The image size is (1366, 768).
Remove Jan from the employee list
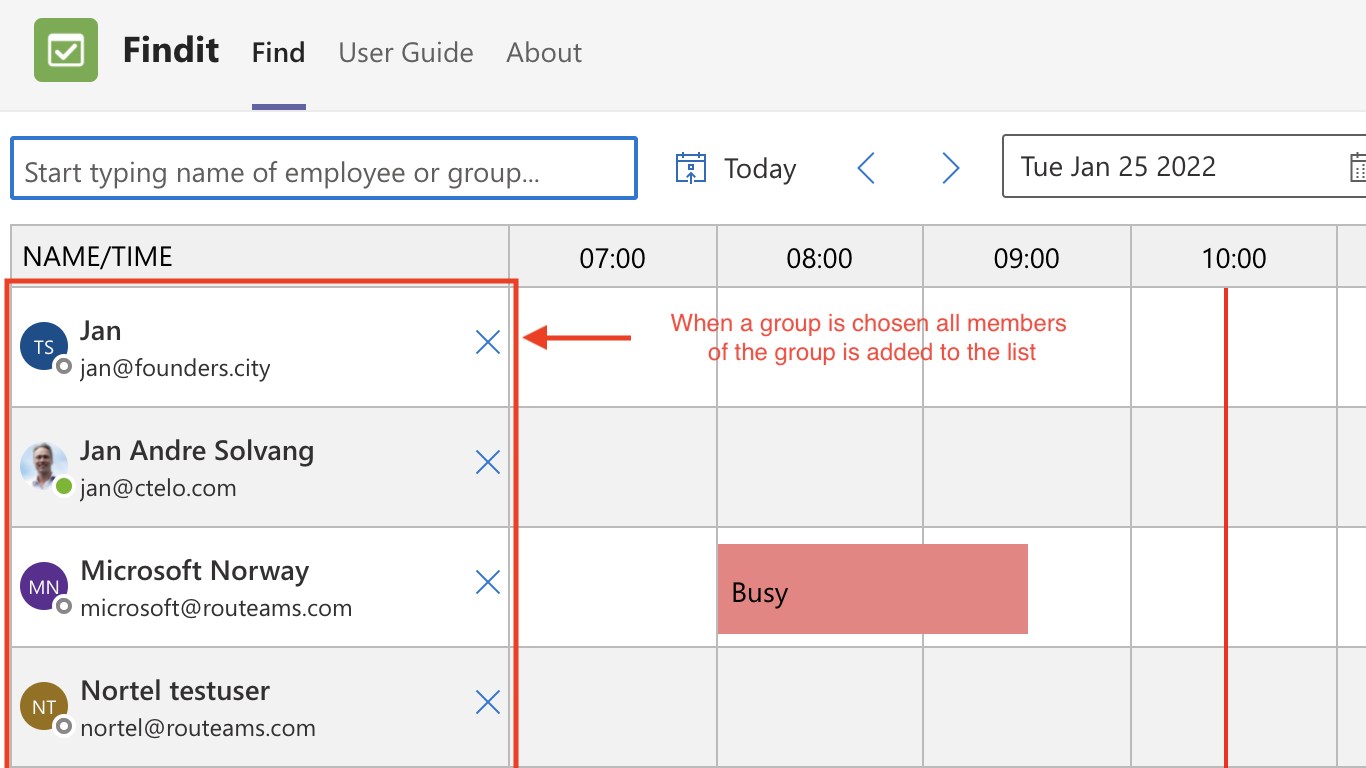[x=488, y=343]
